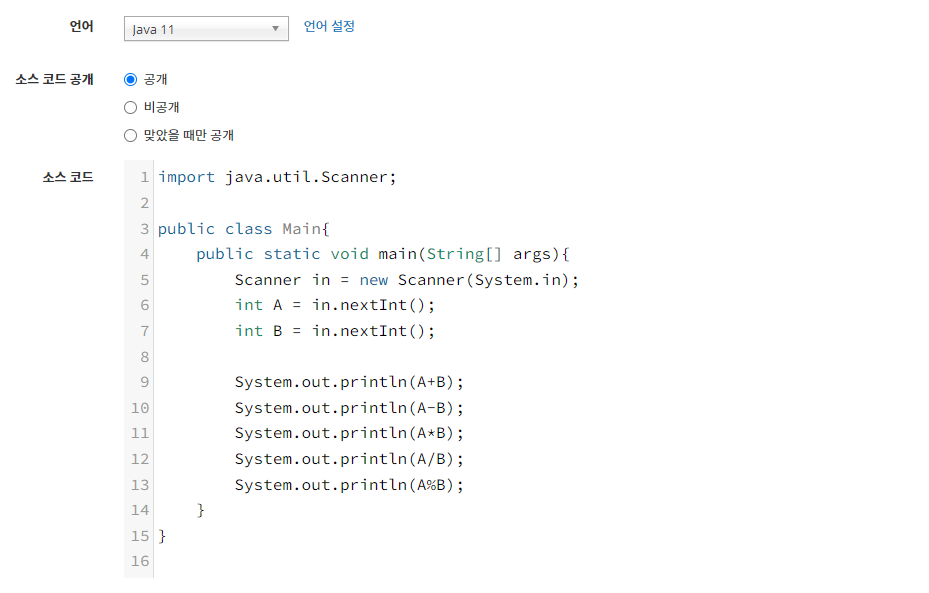Click the println(A+B) line
This screenshot has height=593, width=929.
coord(349,382)
